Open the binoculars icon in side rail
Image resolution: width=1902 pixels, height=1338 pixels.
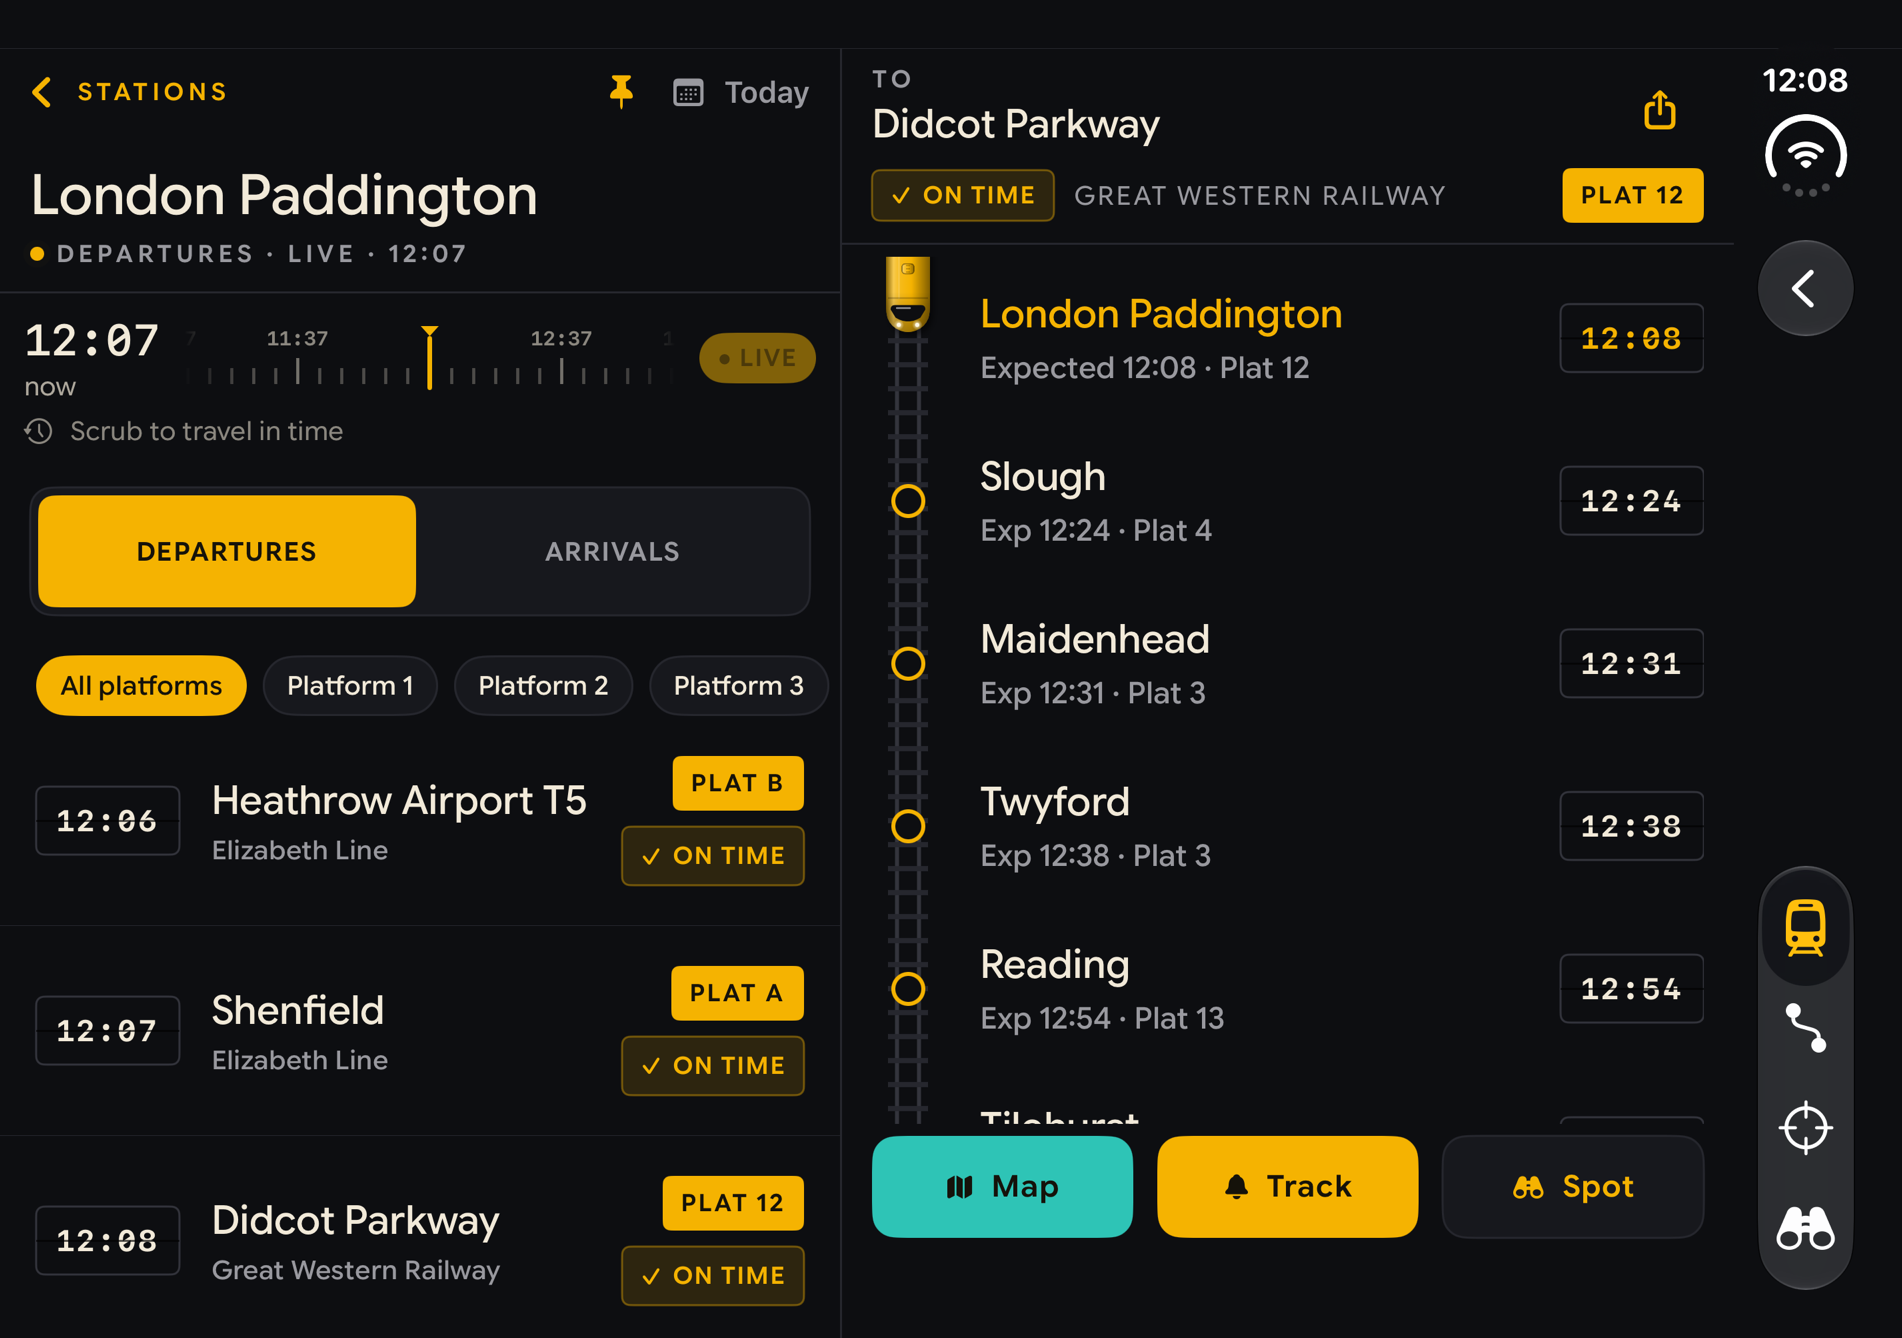(1805, 1227)
